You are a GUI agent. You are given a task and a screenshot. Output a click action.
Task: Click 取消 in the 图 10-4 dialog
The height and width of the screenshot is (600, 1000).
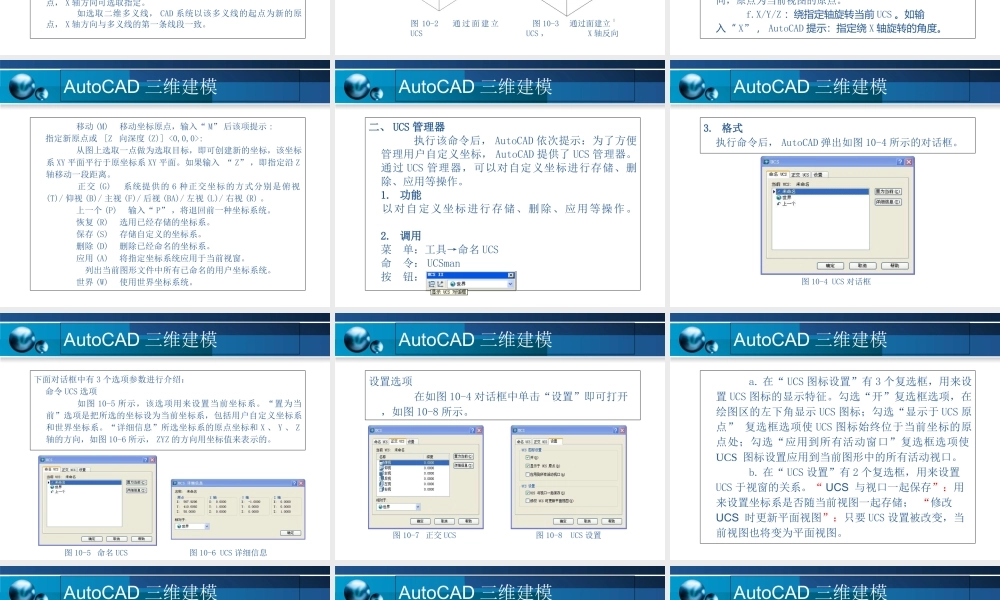click(x=862, y=266)
